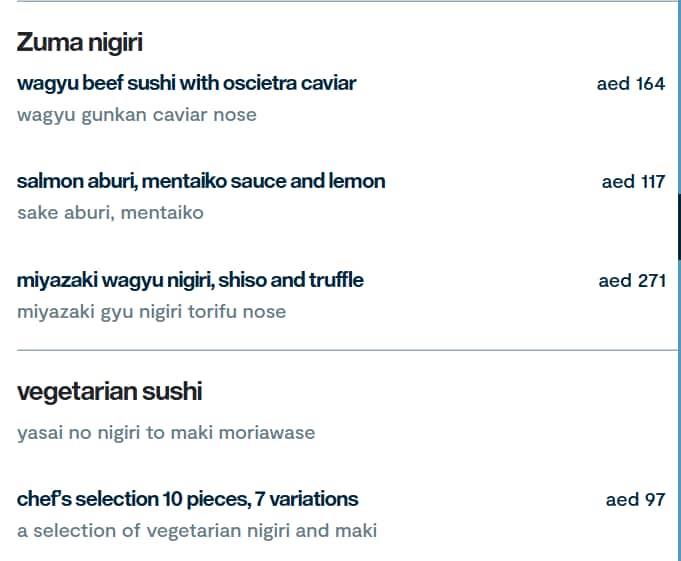
Task: Select chef's selection 10 pieces, 7 variations
Action: point(187,498)
